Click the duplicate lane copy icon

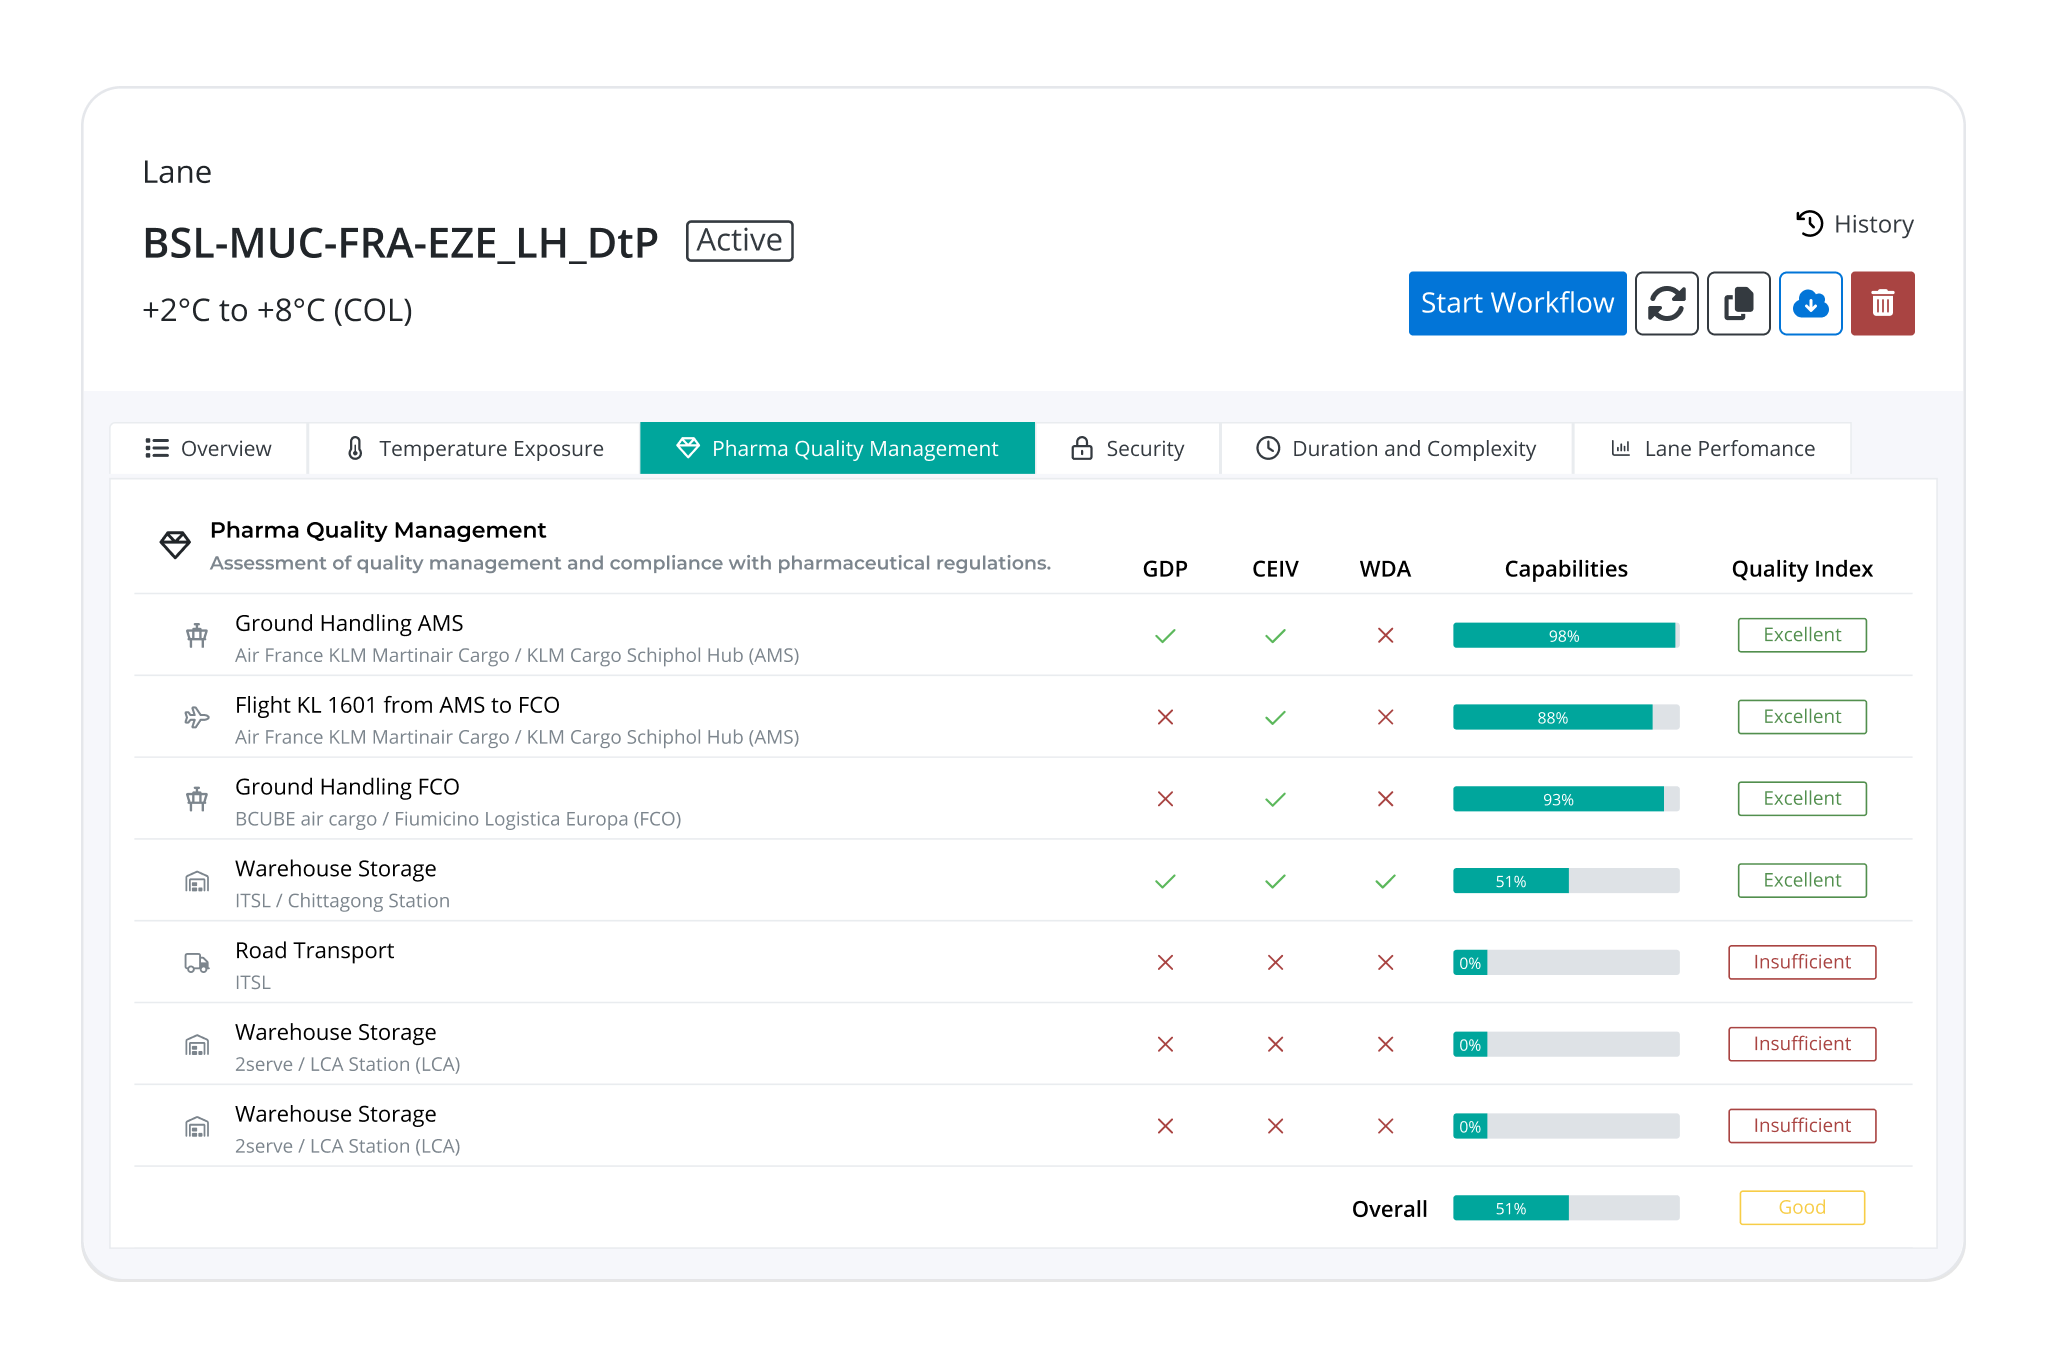click(x=1738, y=303)
